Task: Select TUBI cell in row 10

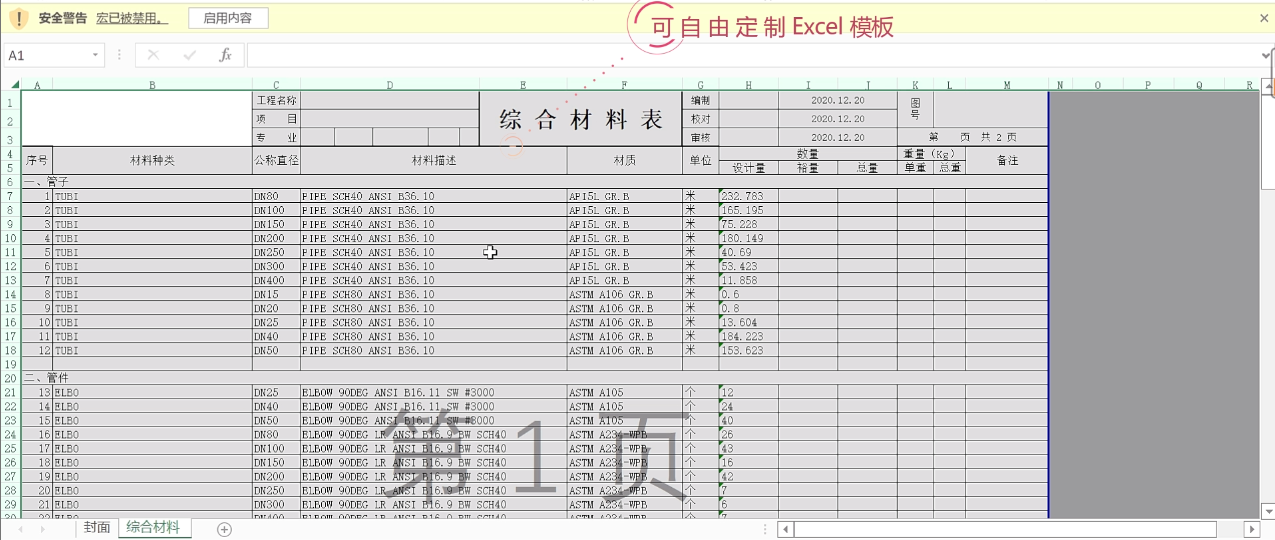Action: (152, 238)
